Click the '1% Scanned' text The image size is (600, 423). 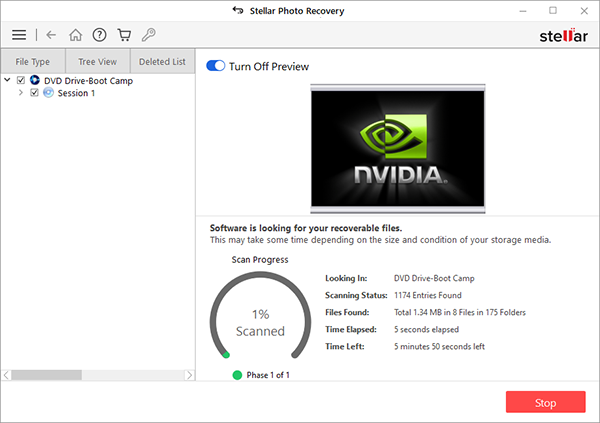[260, 323]
